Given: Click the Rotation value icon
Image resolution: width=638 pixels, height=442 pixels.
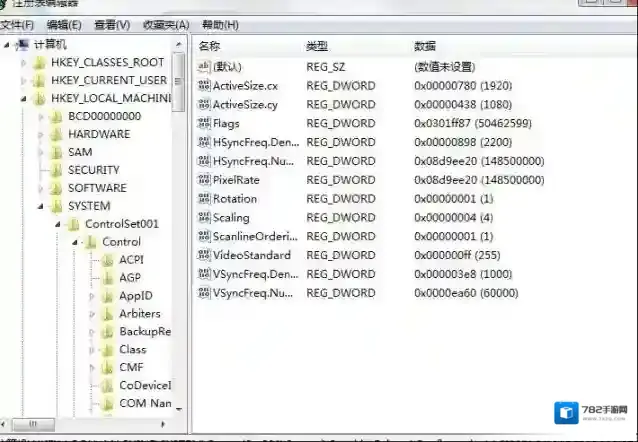Looking at the screenshot, I should tap(204, 199).
